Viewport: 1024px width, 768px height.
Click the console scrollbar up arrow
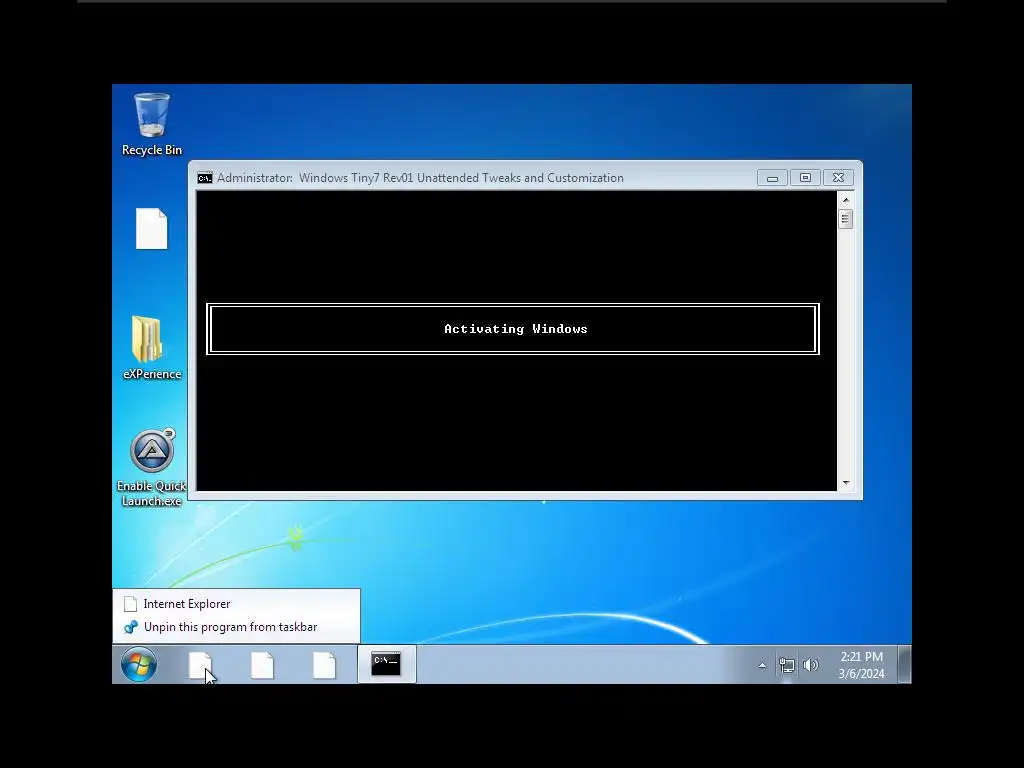846,200
